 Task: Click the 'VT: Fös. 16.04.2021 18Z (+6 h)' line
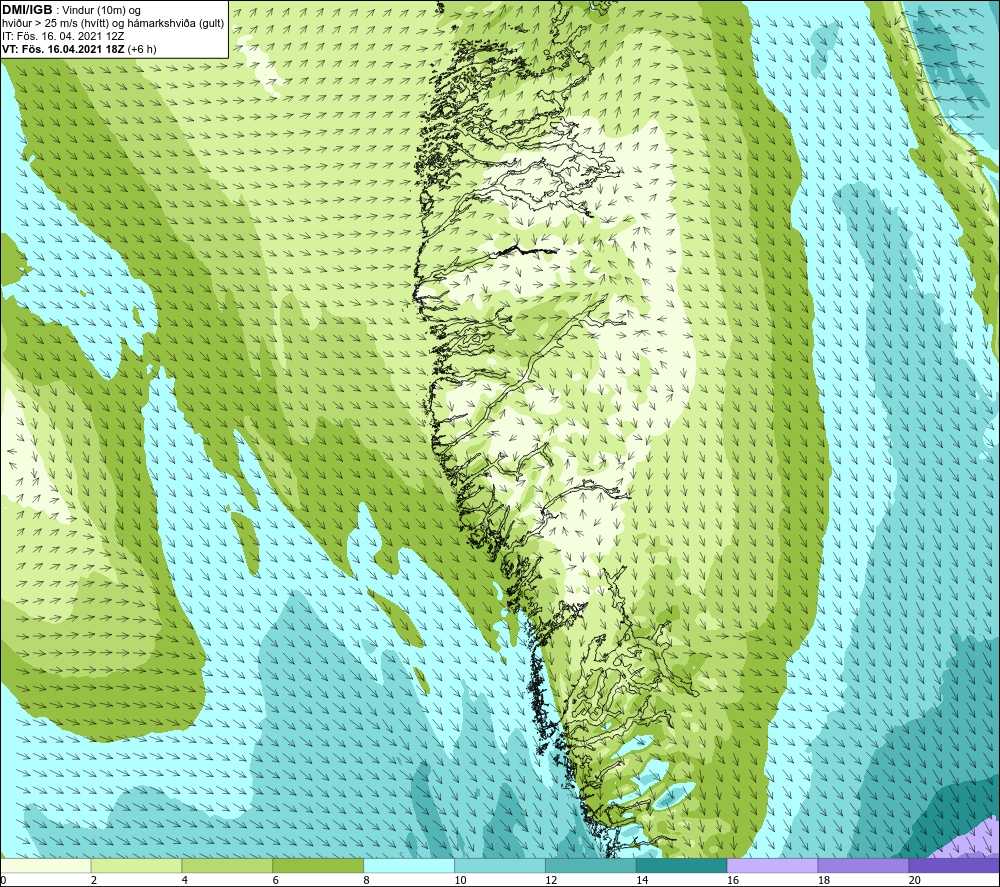click(79, 49)
